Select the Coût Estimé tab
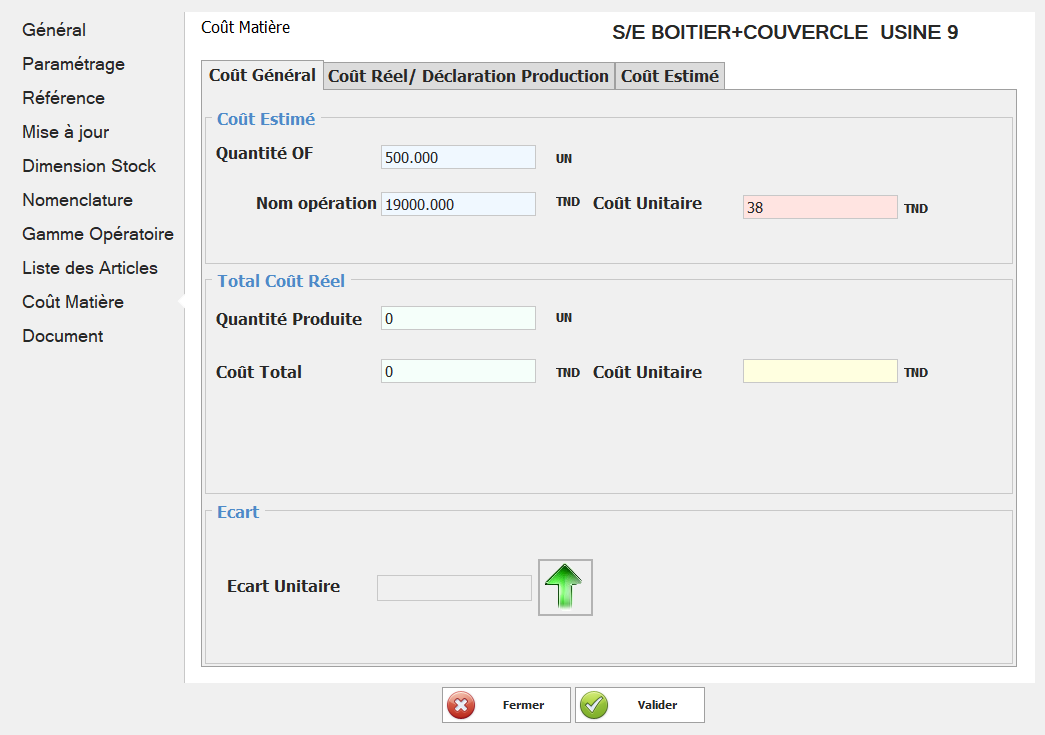1045x735 pixels. coord(669,76)
